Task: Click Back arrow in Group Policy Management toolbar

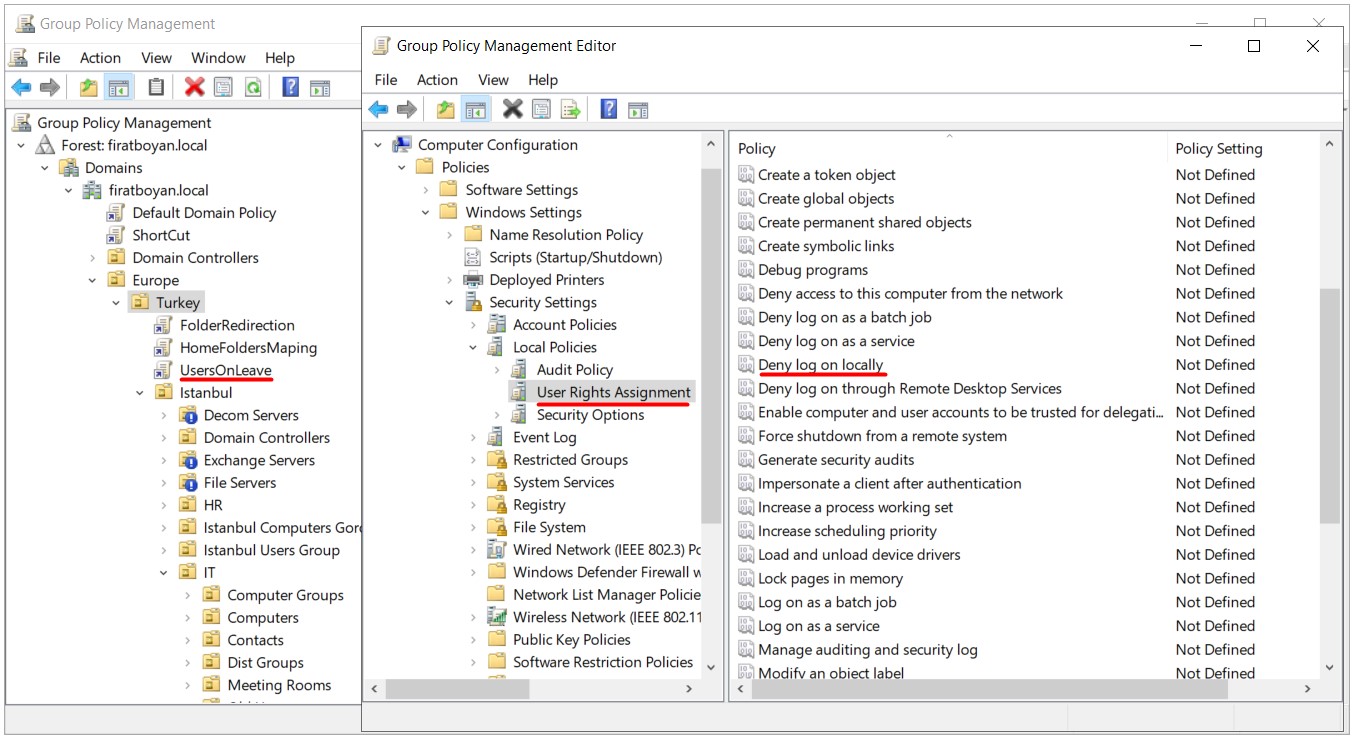Action: [x=21, y=88]
